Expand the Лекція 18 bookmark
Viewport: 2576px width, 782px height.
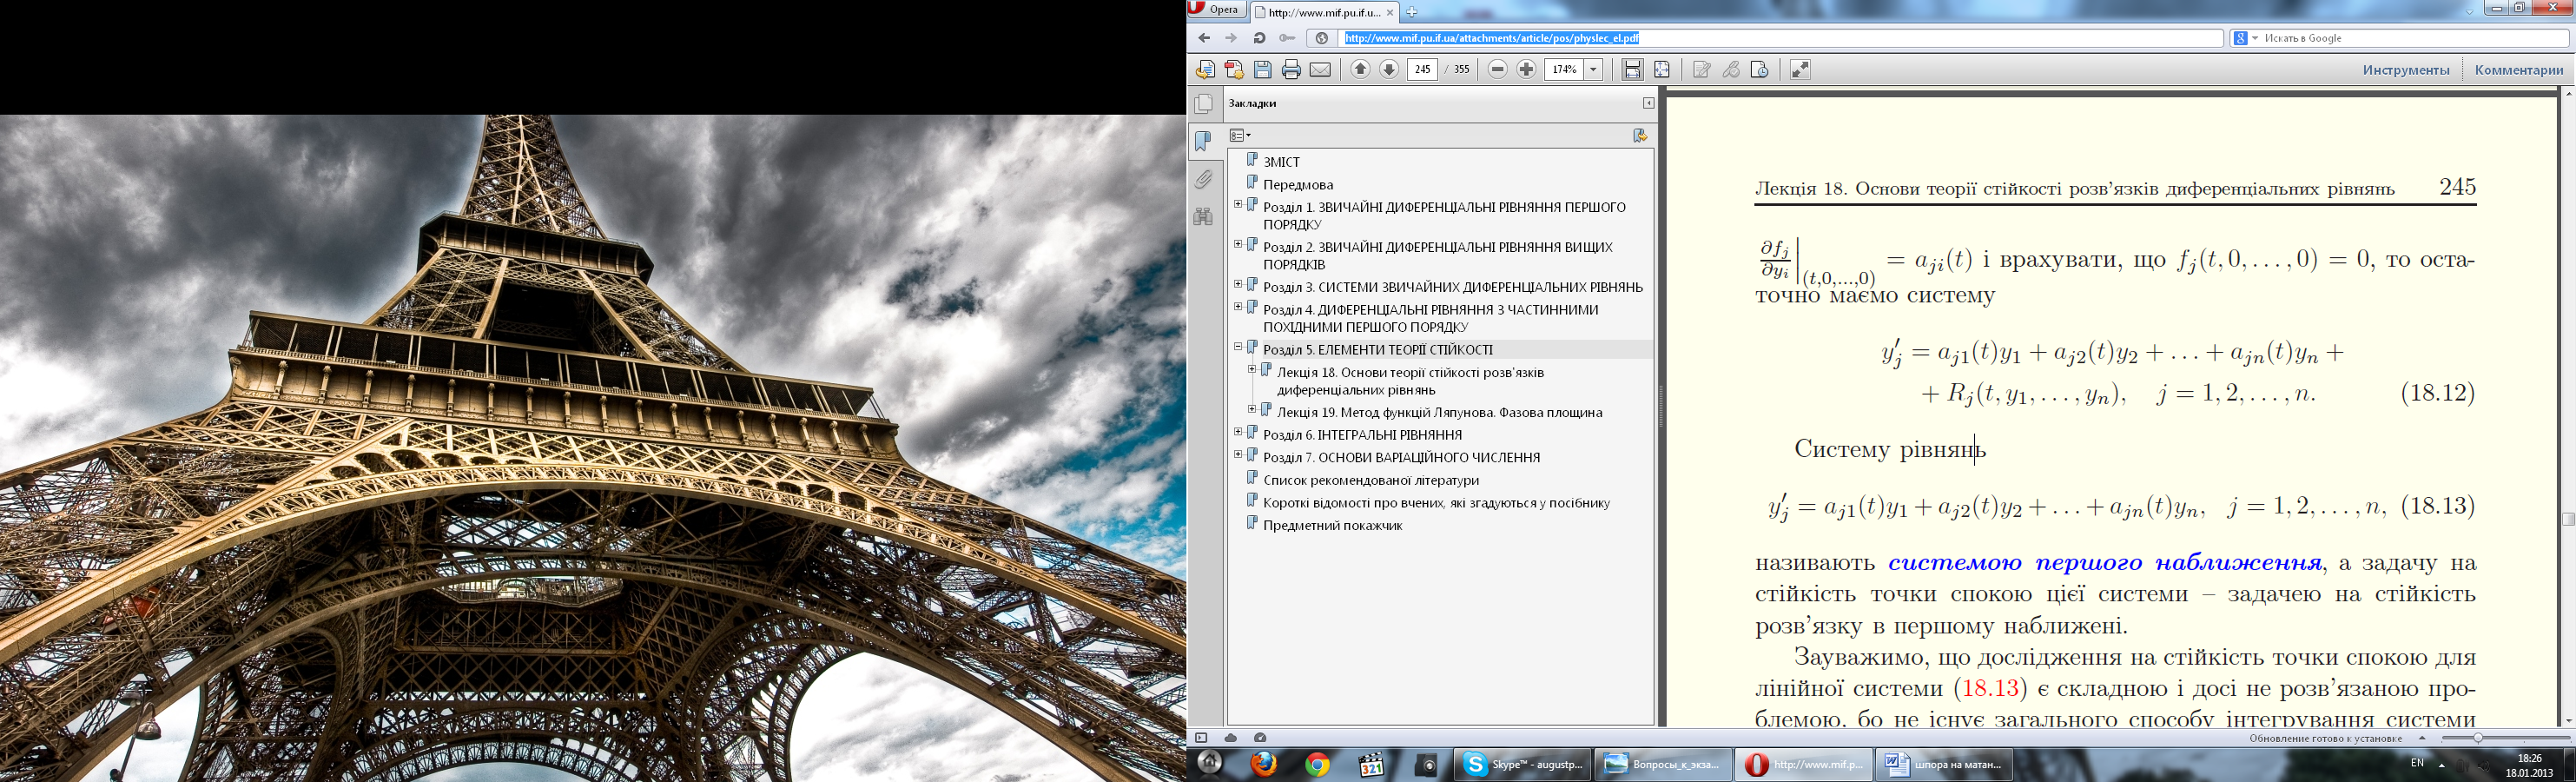1252,369
